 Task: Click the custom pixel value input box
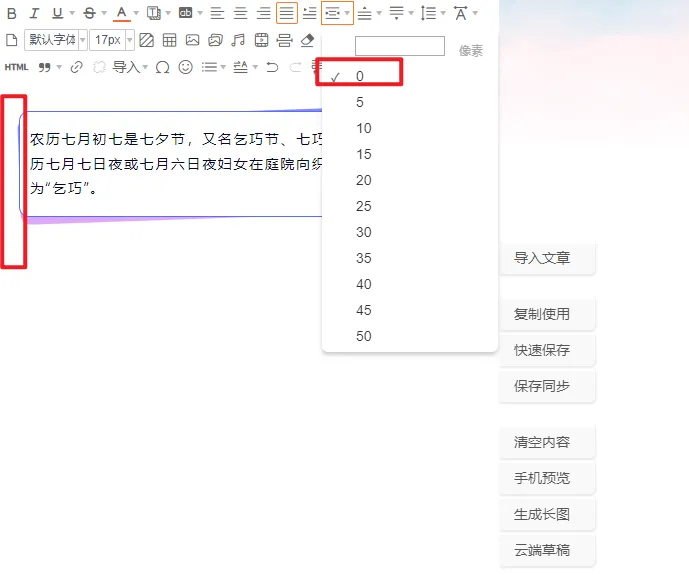point(399,46)
